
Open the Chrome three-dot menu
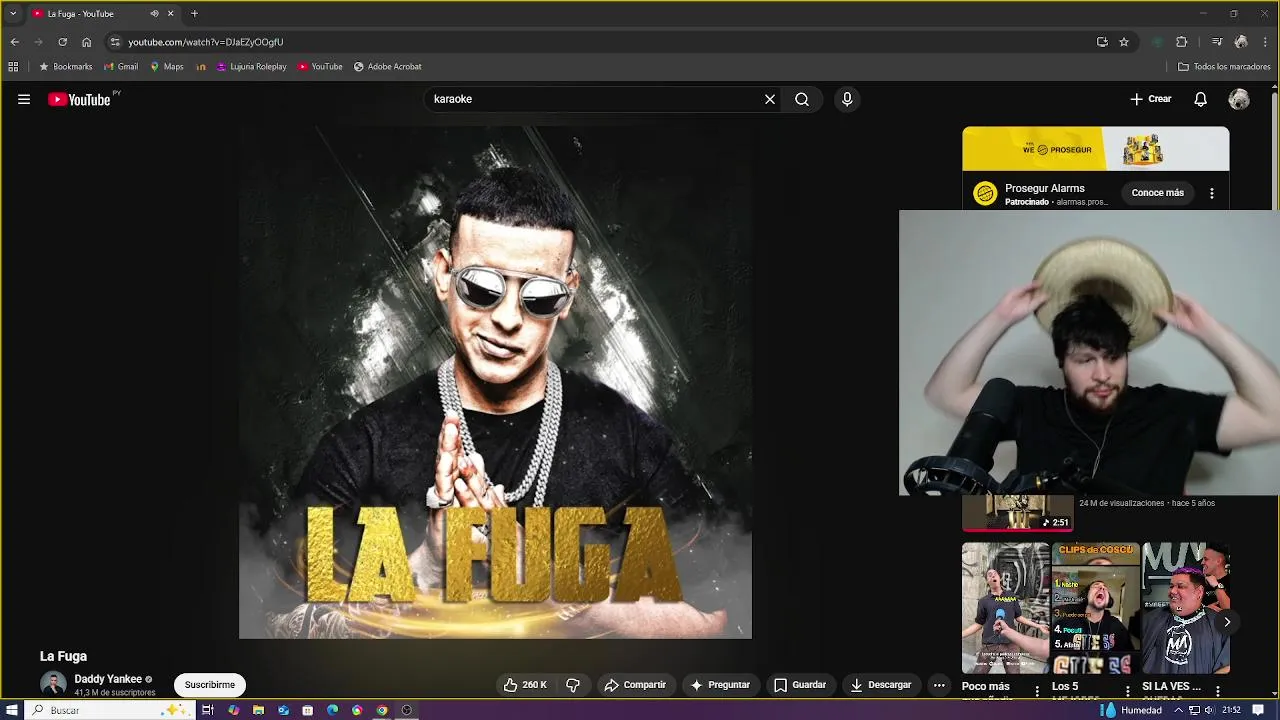pos(1265,42)
